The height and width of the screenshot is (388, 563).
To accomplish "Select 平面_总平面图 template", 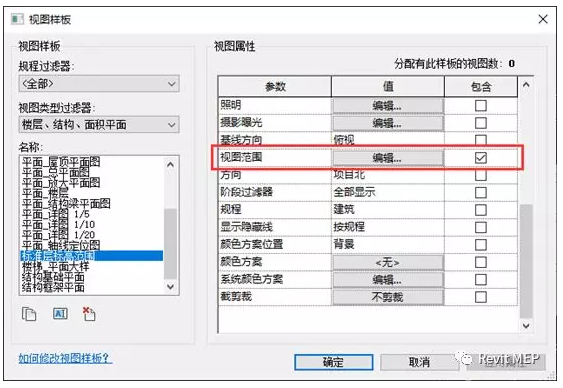I will pos(56,172).
